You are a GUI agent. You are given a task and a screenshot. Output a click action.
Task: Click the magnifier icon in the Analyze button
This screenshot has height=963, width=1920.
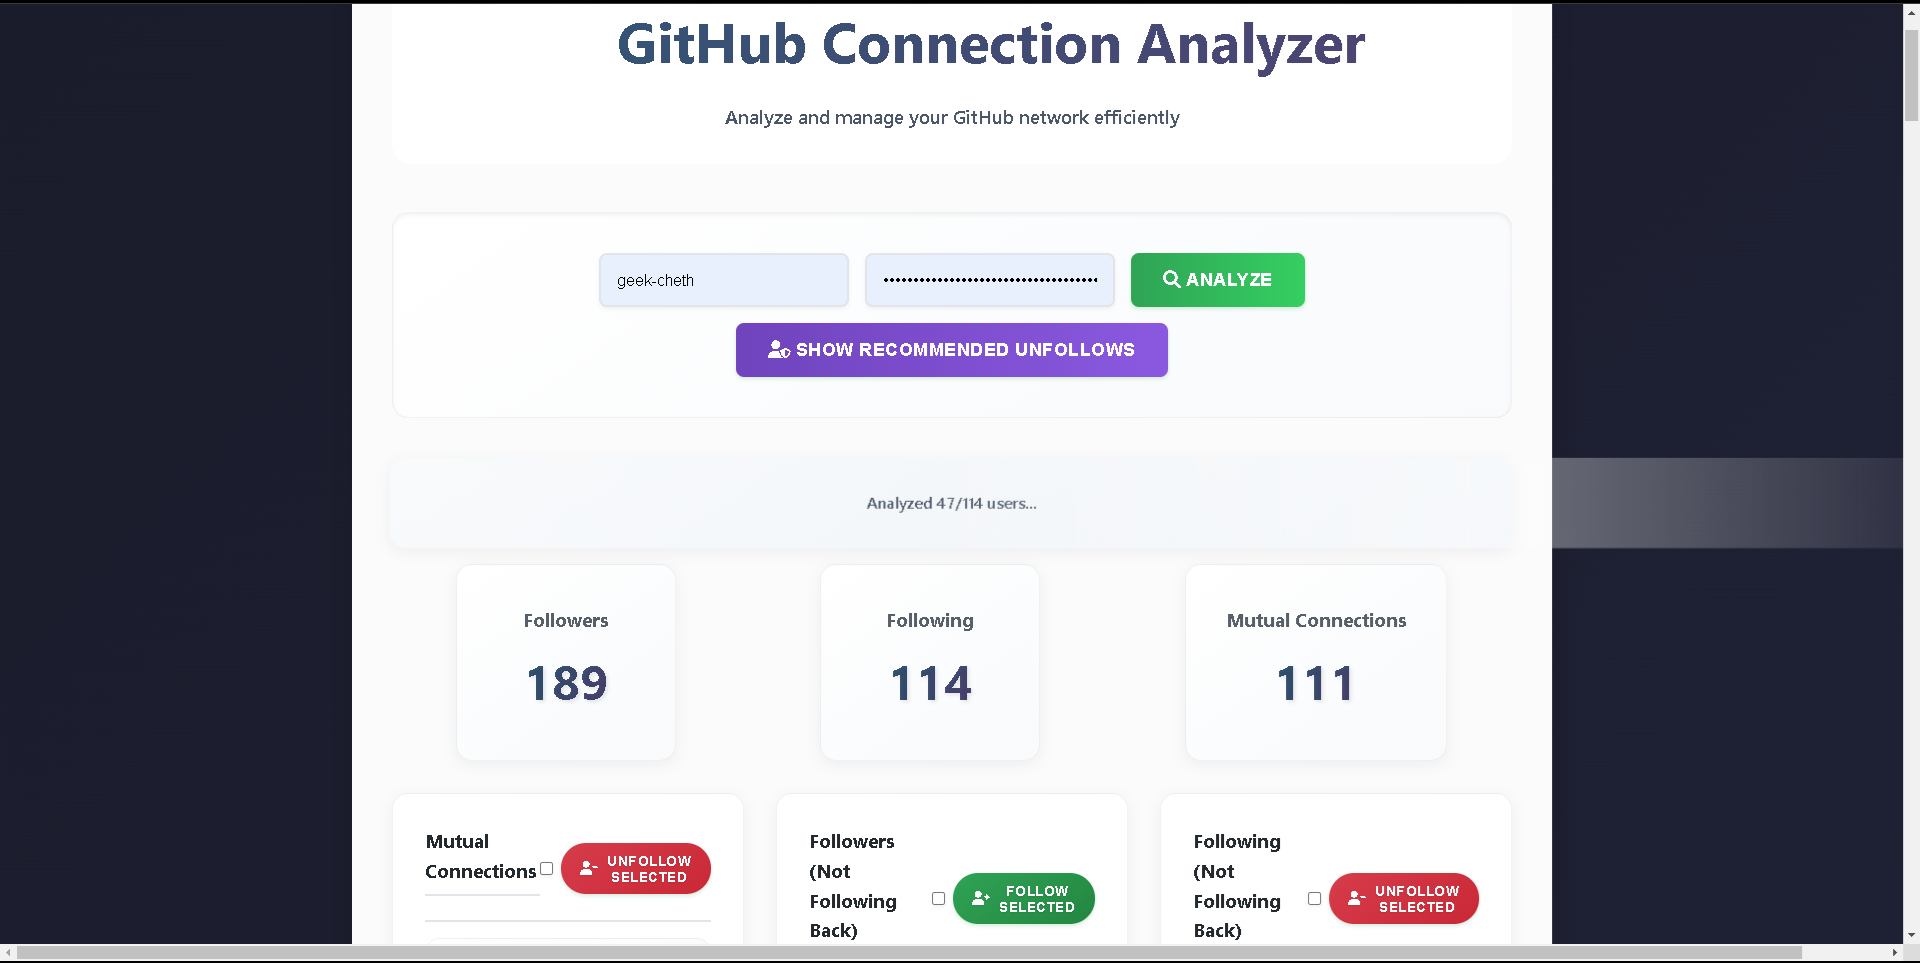1171,280
